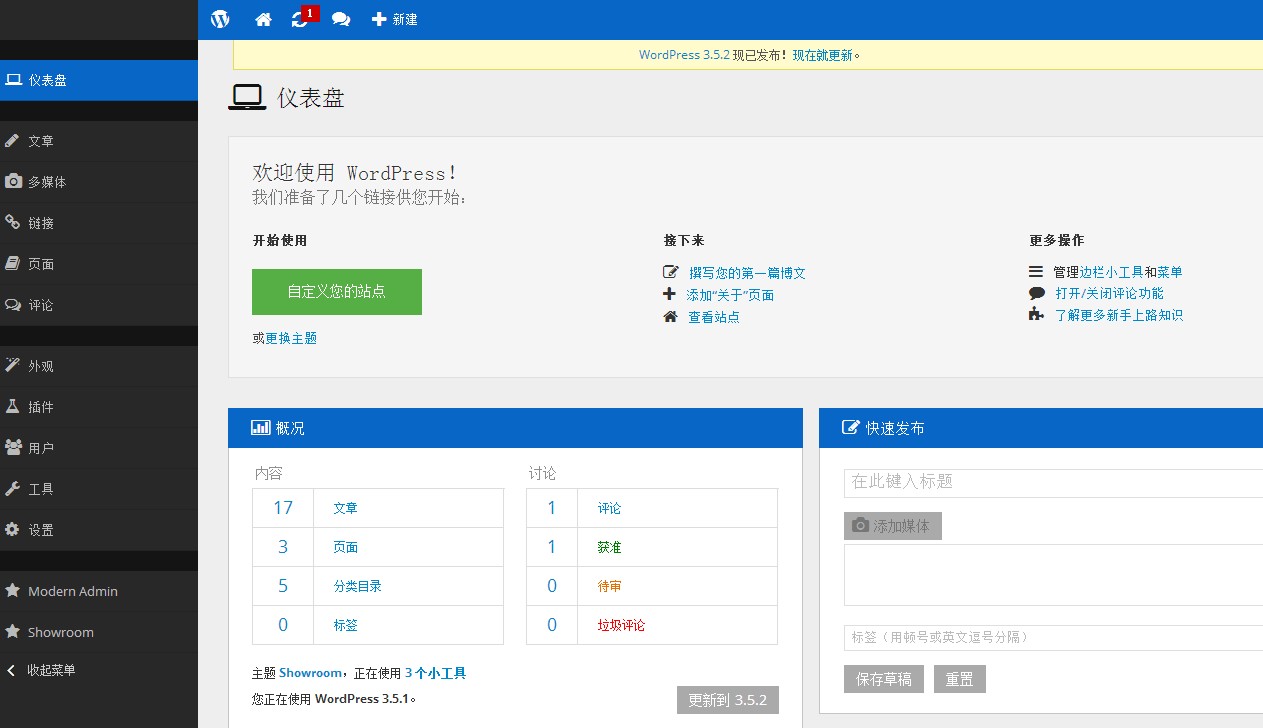Open the site home icon in the top bar
This screenshot has height=728, width=1263.
click(x=262, y=19)
